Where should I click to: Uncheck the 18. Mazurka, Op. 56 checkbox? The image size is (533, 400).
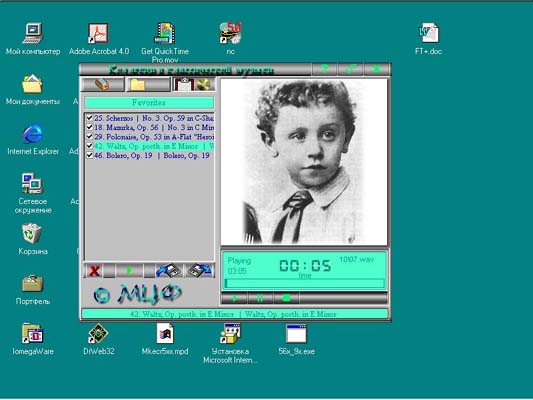(89, 127)
